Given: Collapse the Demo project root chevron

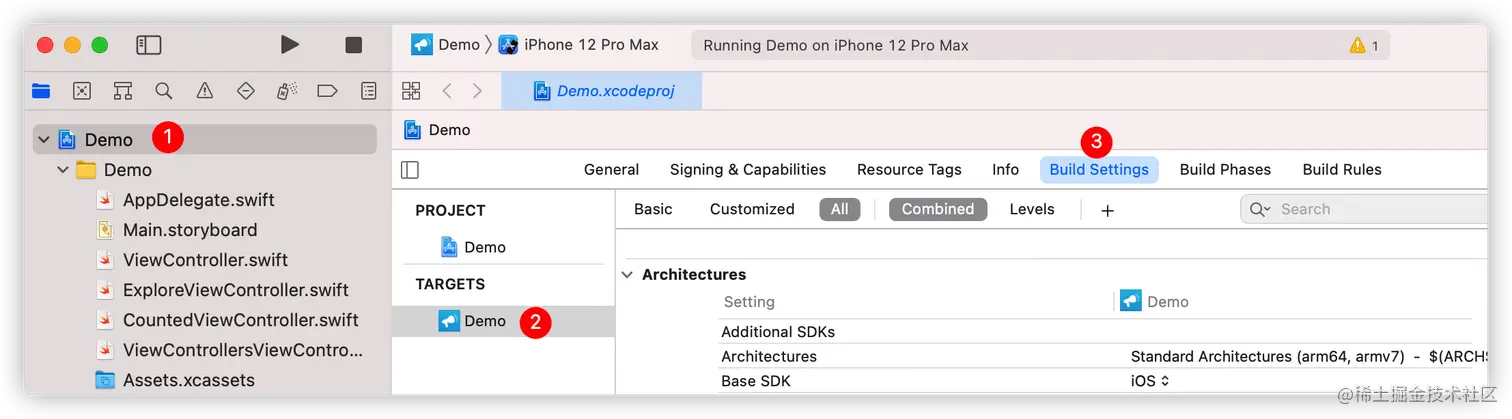Looking at the screenshot, I should click(x=43, y=140).
